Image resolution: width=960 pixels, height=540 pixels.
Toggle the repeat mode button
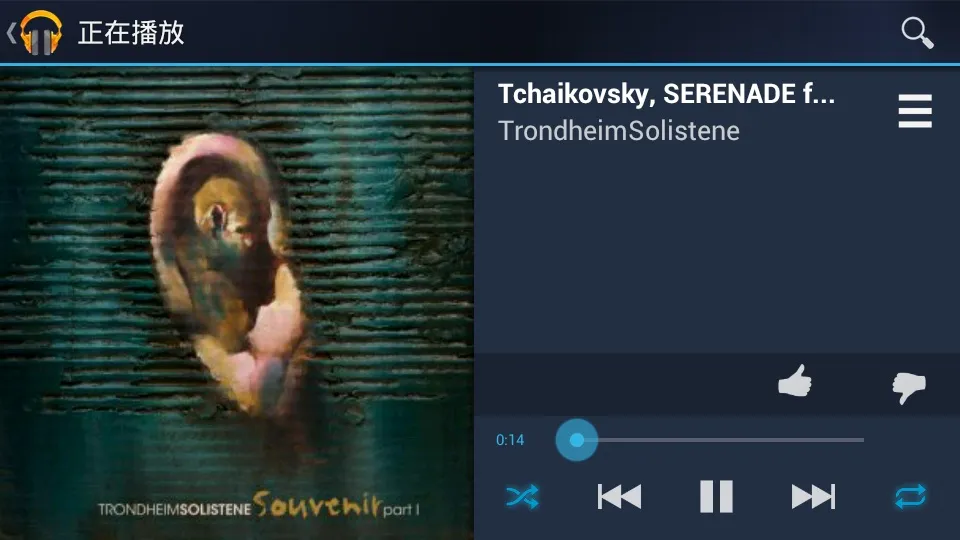pyautogui.click(x=910, y=497)
